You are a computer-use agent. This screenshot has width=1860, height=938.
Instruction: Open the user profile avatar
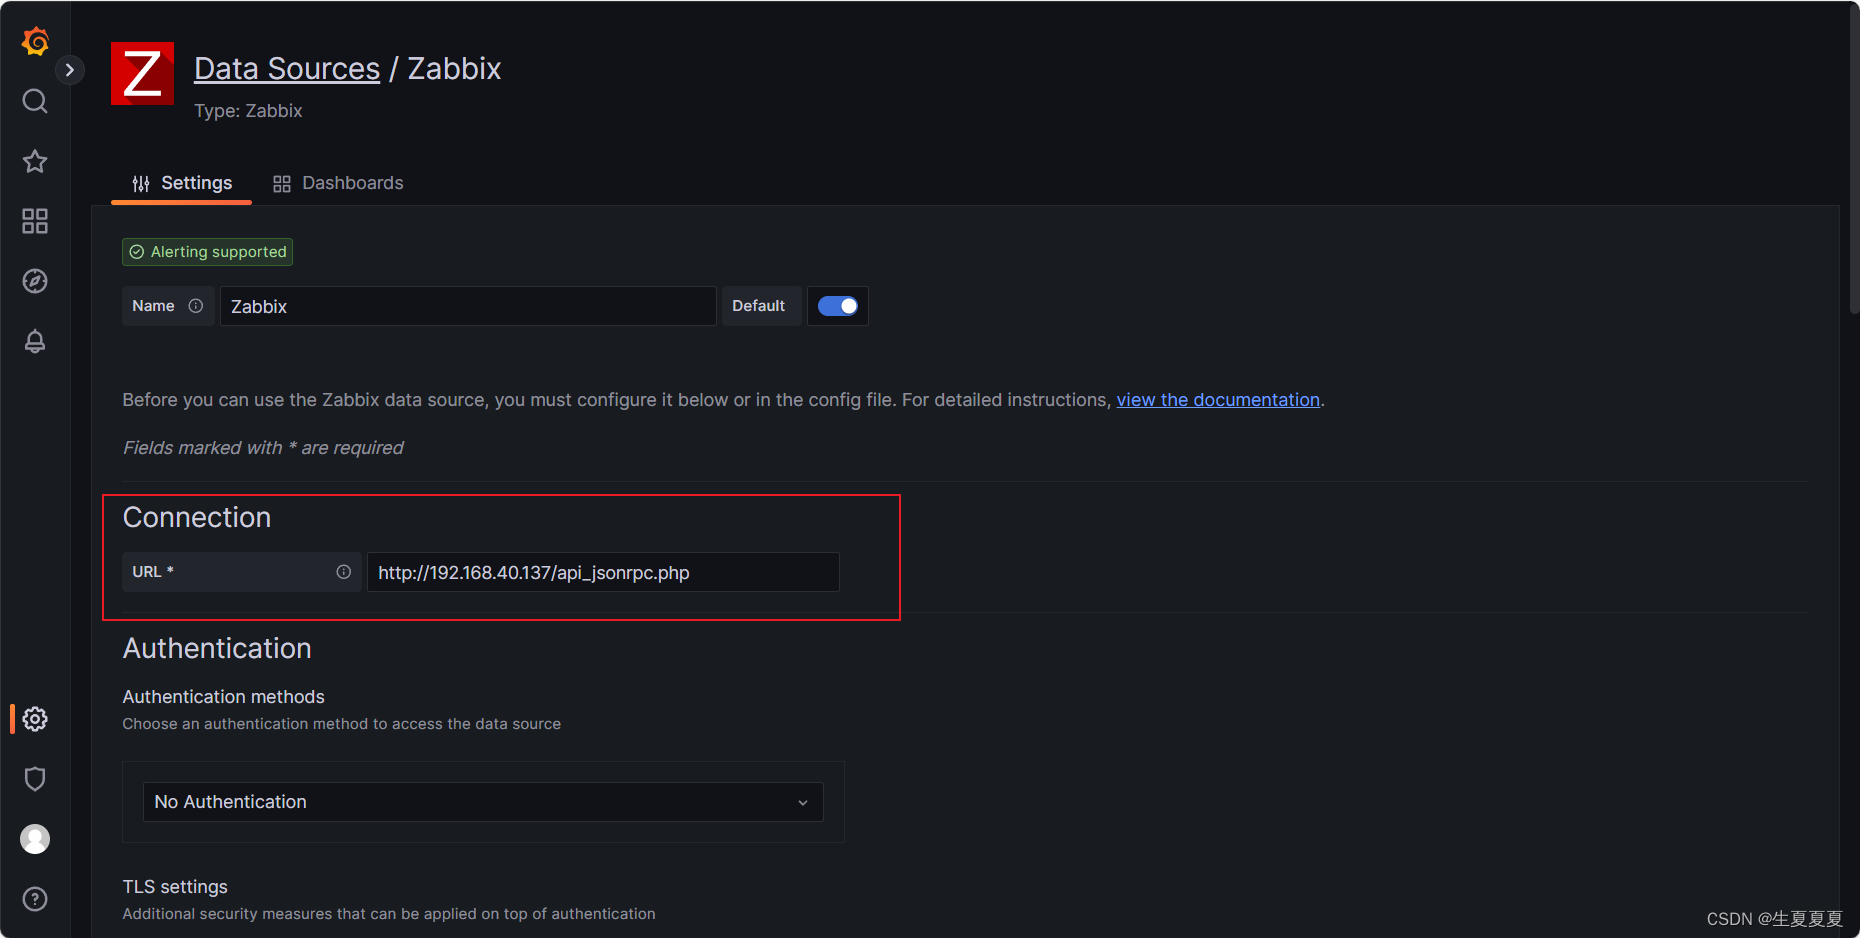[x=35, y=839]
